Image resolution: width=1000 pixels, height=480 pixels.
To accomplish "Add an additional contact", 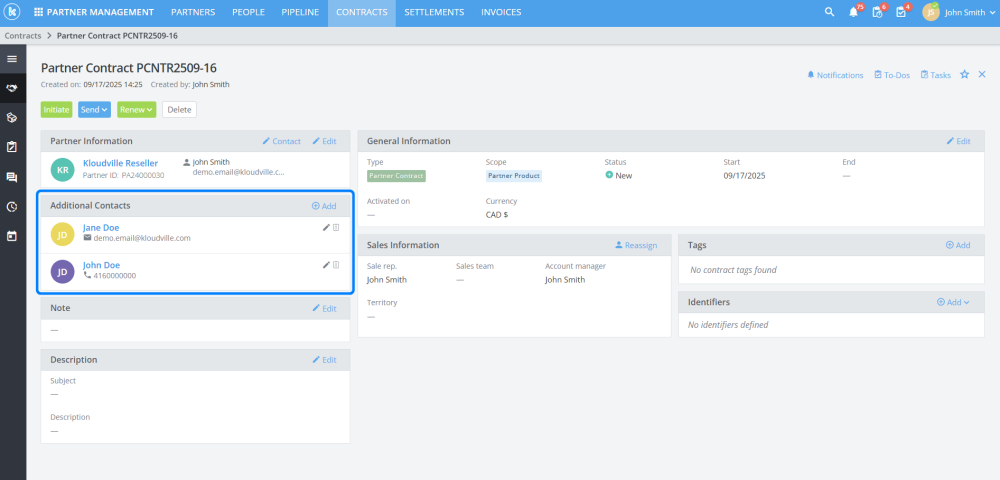I will tap(323, 206).
